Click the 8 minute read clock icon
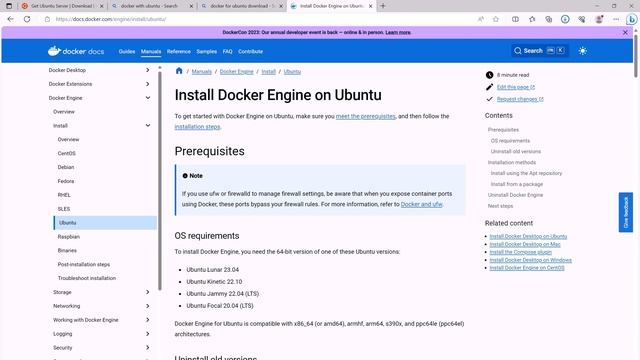Screen dimensions: 640x360 pyautogui.click(x=489, y=75)
